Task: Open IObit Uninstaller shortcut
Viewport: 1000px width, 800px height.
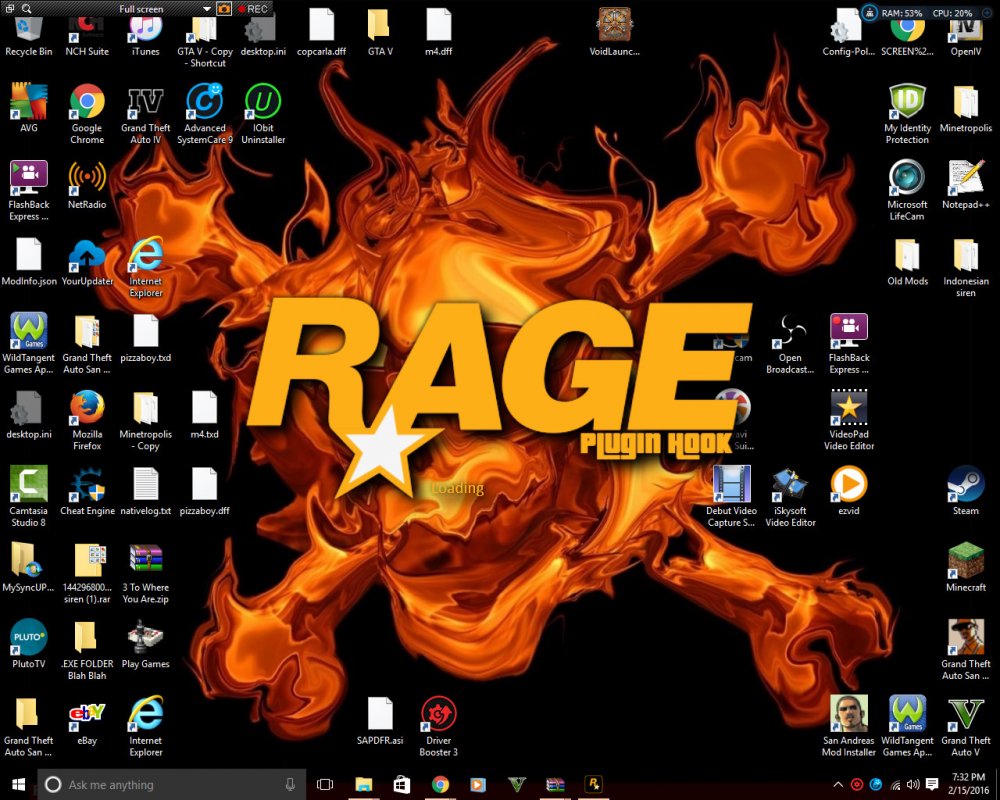Action: tap(263, 114)
